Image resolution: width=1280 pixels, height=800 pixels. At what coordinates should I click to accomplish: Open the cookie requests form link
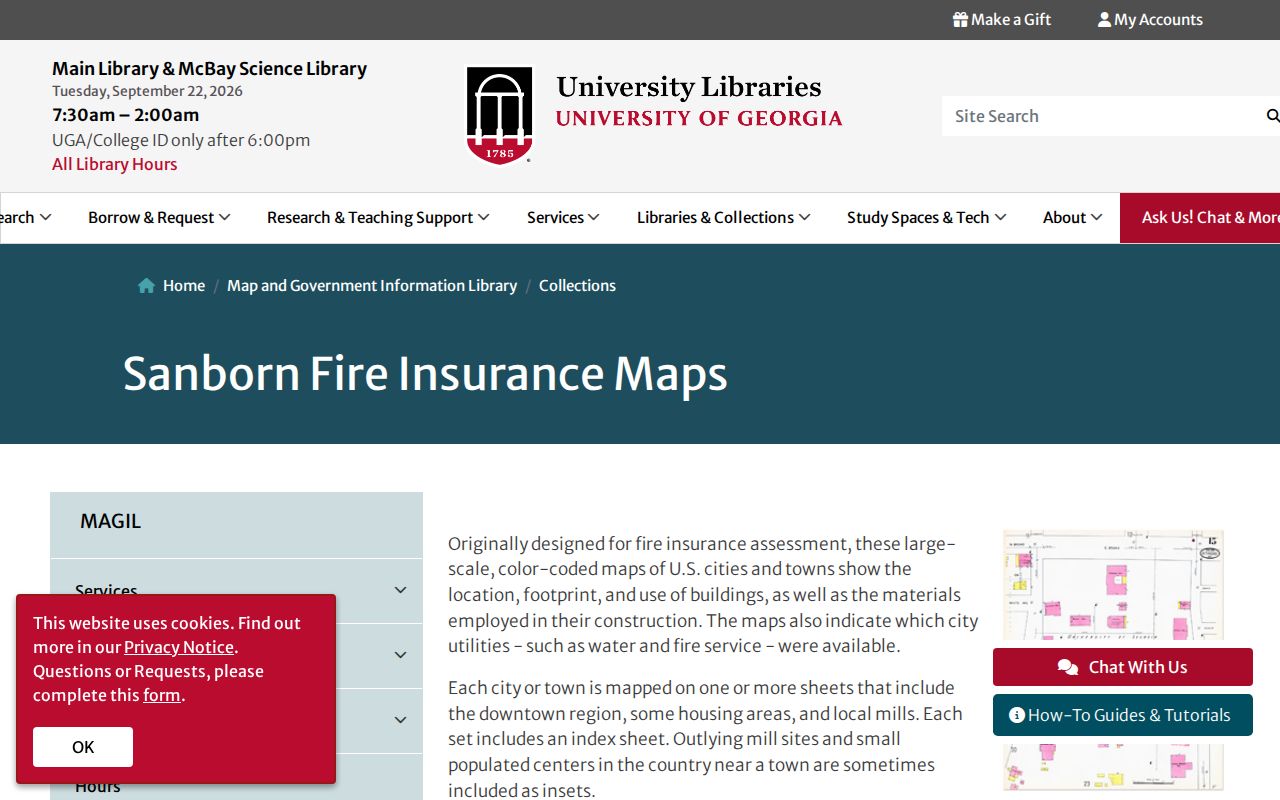161,695
